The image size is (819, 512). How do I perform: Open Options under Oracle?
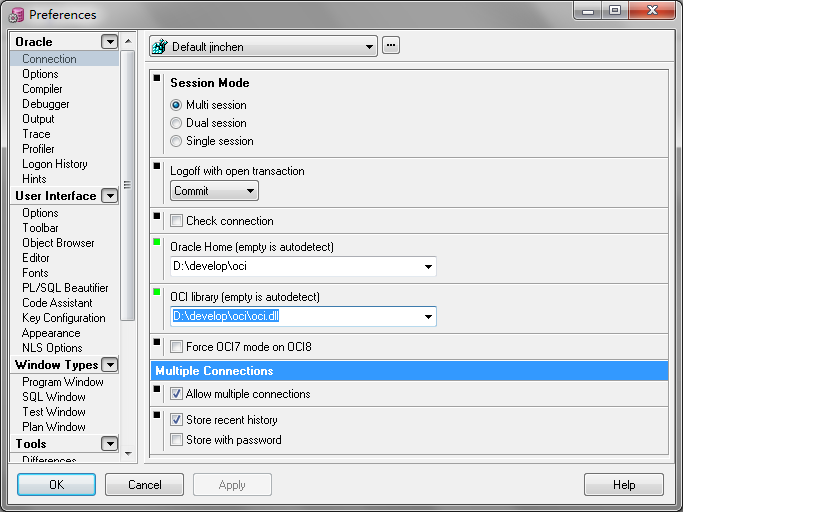[40, 74]
